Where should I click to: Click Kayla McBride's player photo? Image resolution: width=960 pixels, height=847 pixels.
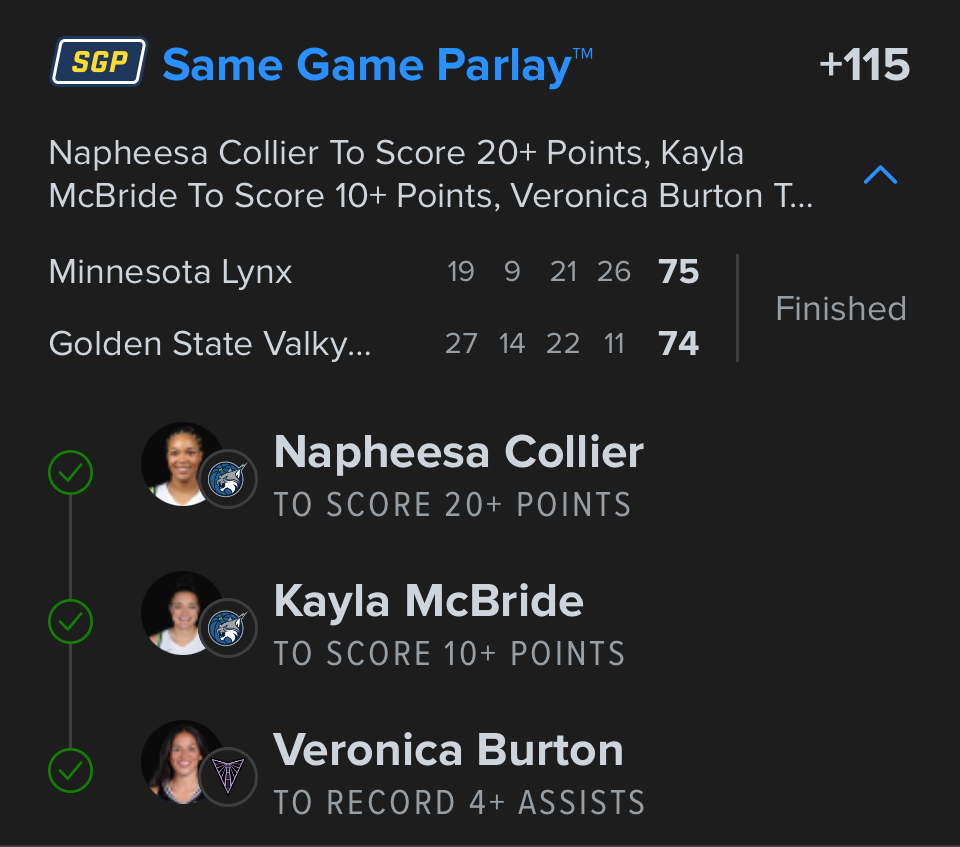click(x=180, y=612)
